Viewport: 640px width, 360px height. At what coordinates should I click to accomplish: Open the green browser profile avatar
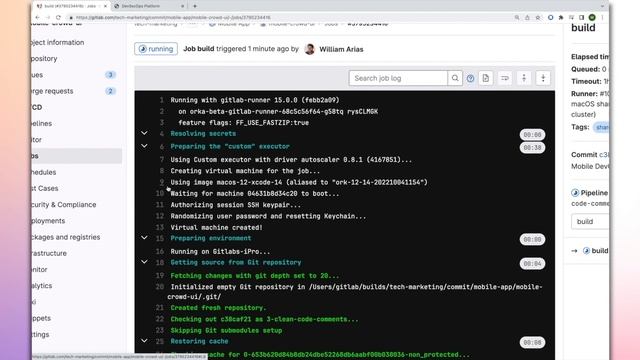click(592, 18)
